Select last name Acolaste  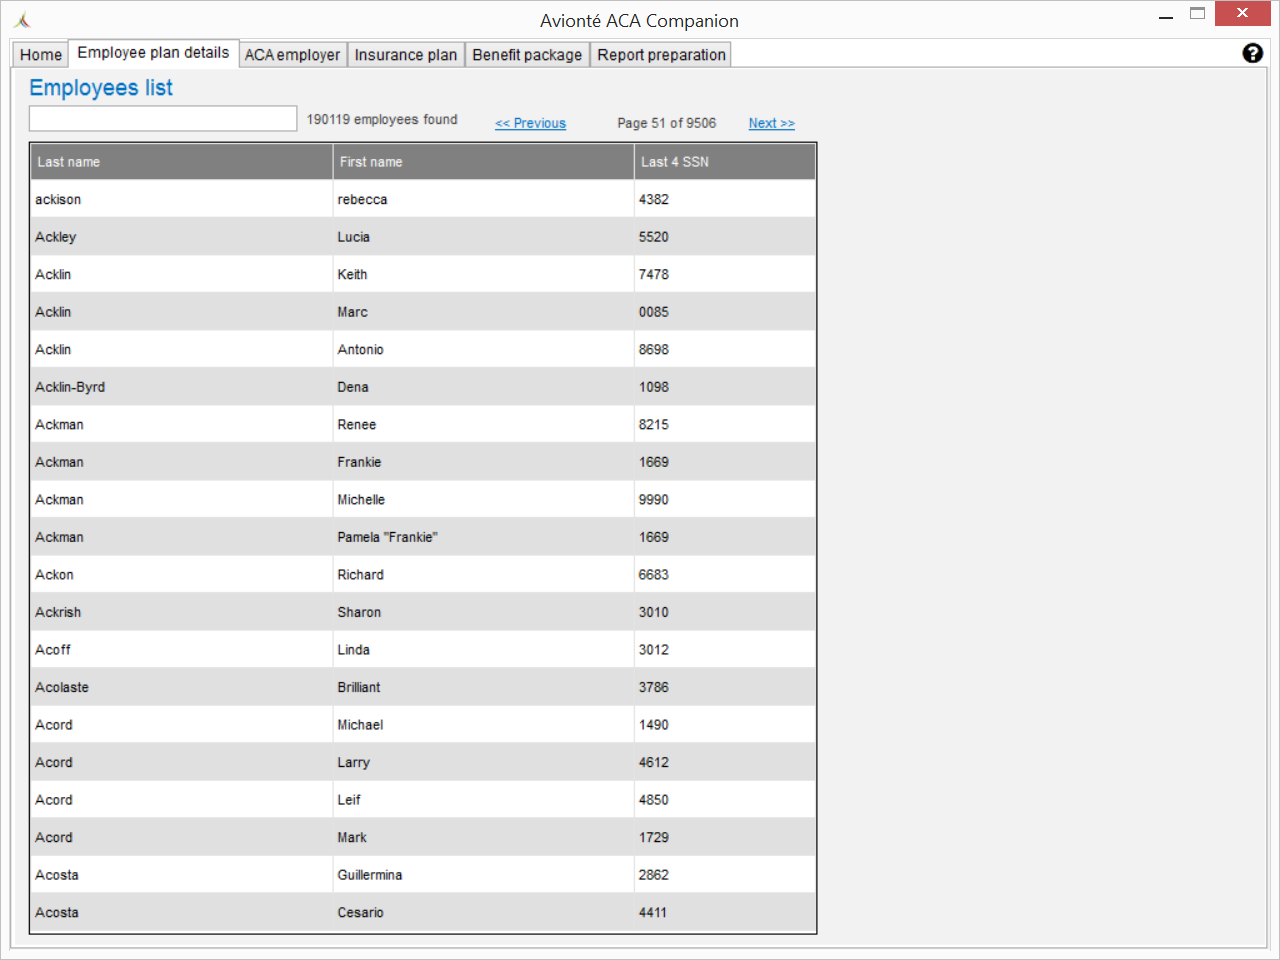coord(62,687)
